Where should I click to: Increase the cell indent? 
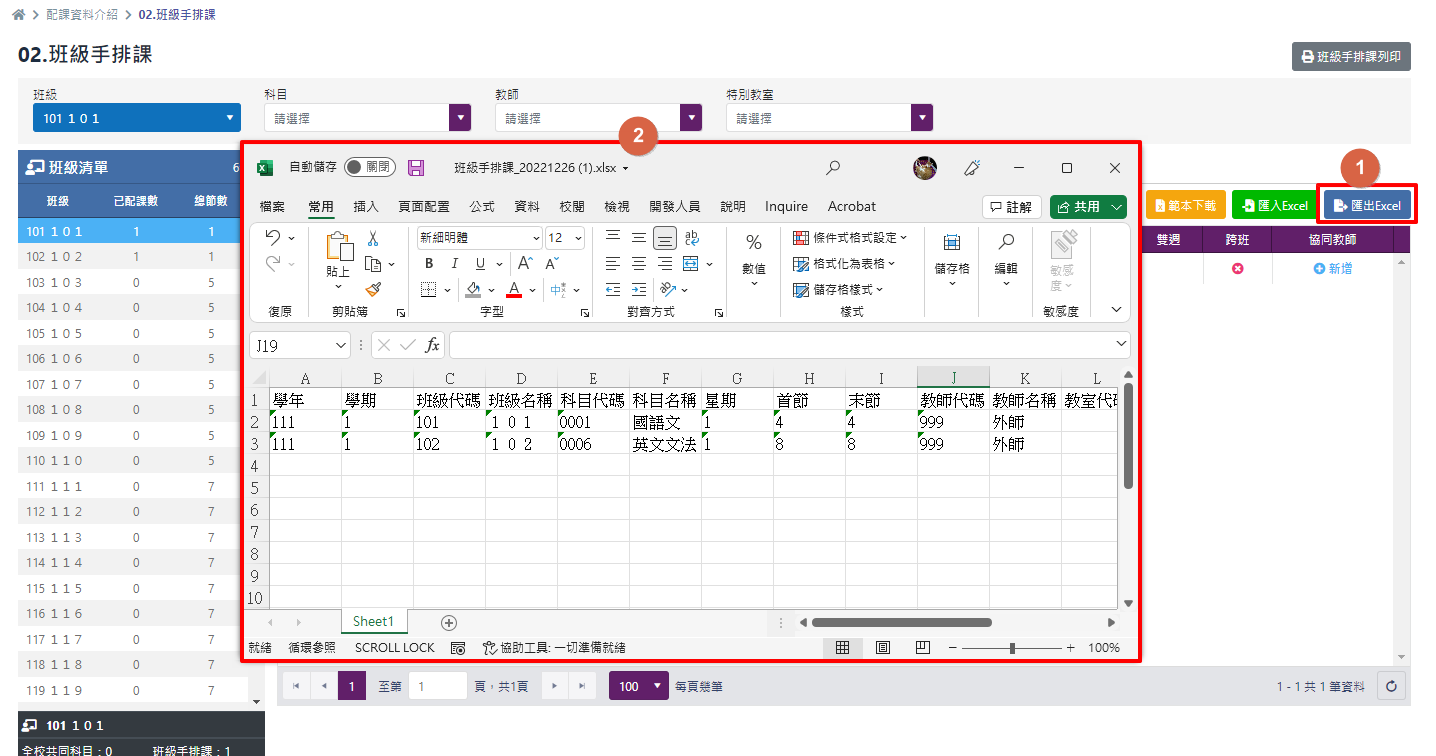pos(639,290)
